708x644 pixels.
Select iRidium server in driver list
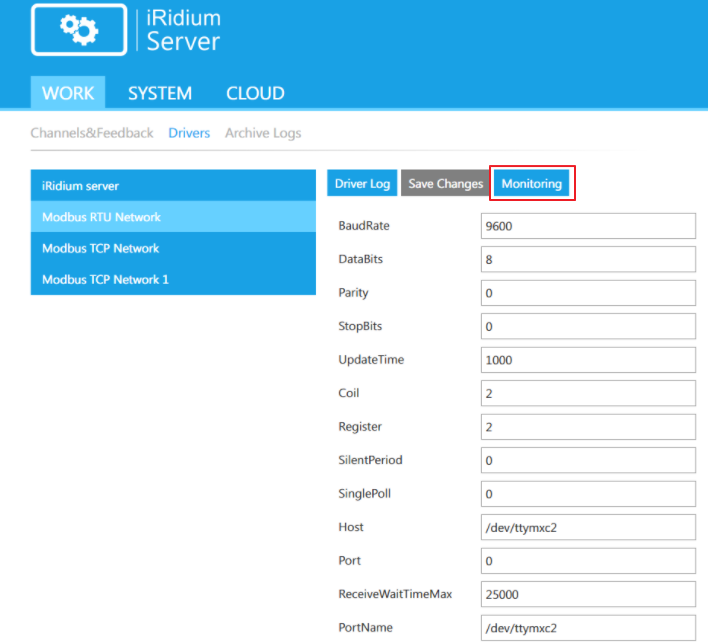coord(173,186)
